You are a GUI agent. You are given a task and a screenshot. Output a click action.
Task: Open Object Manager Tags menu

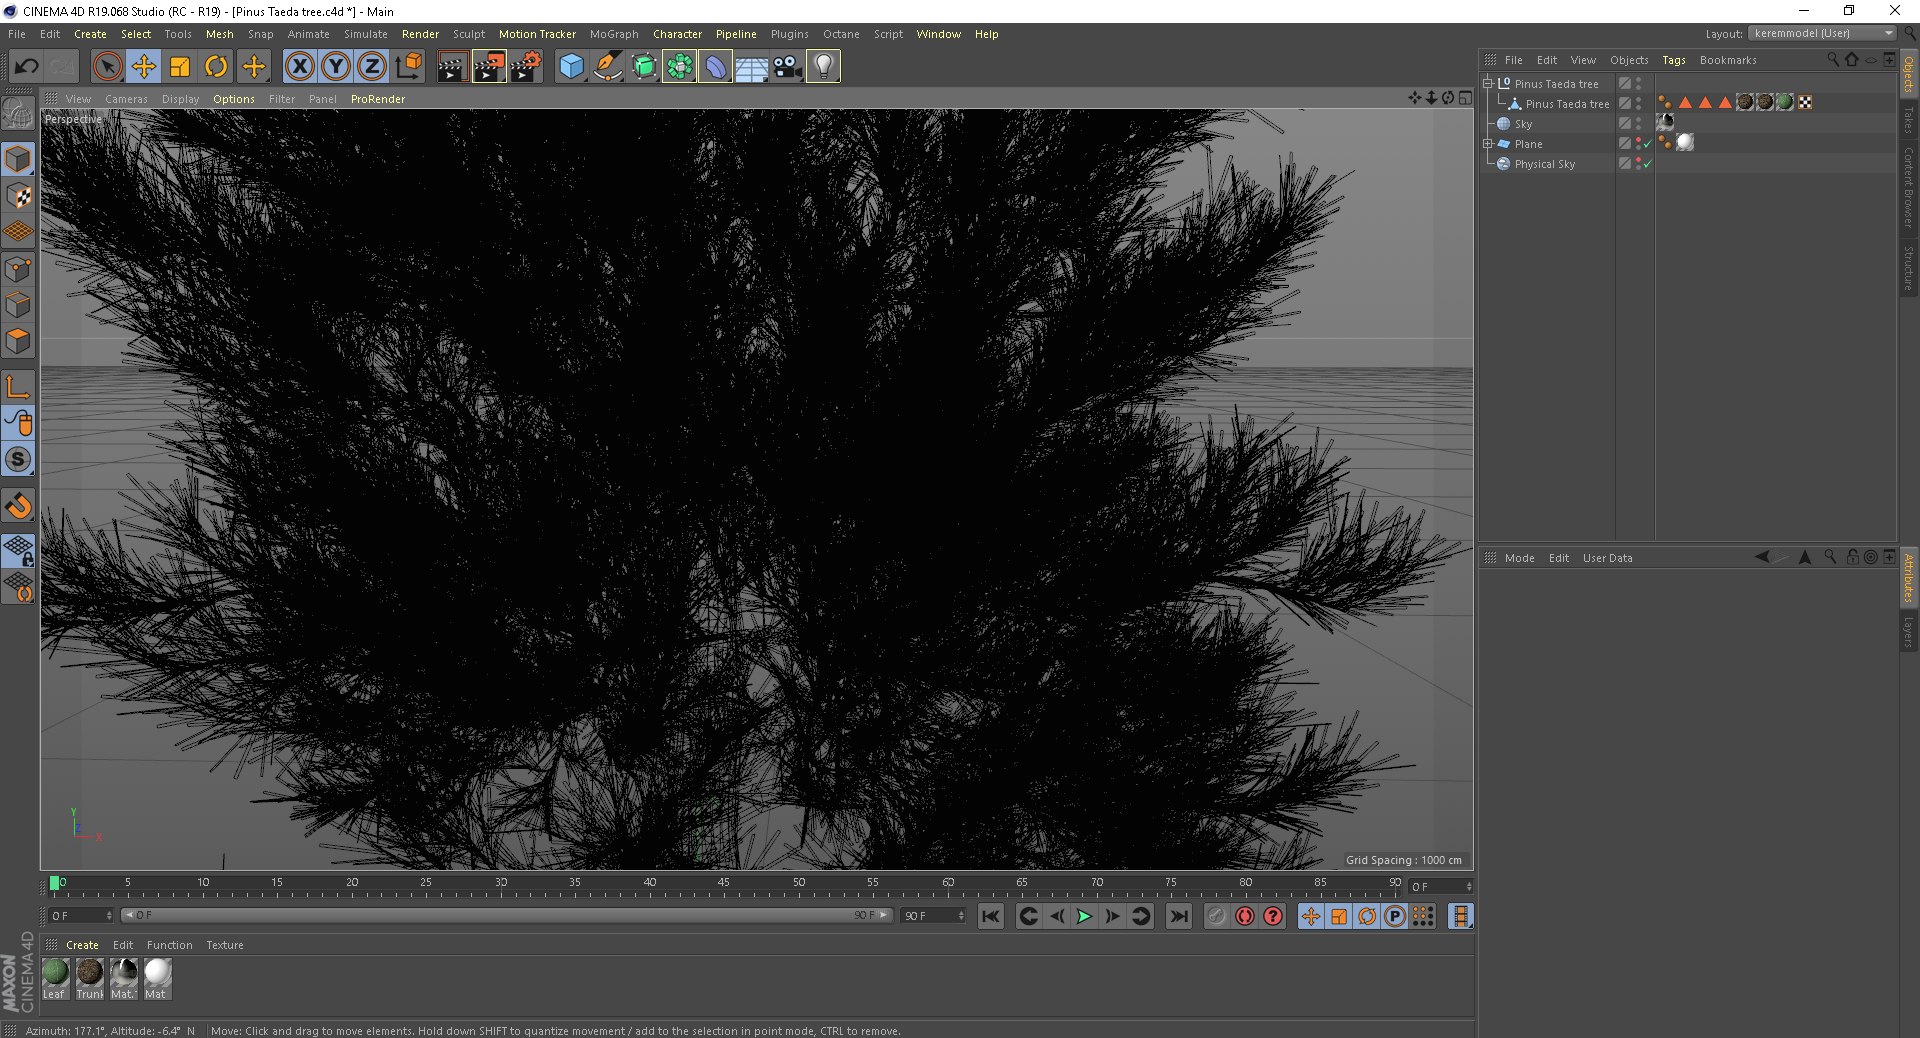pos(1674,60)
